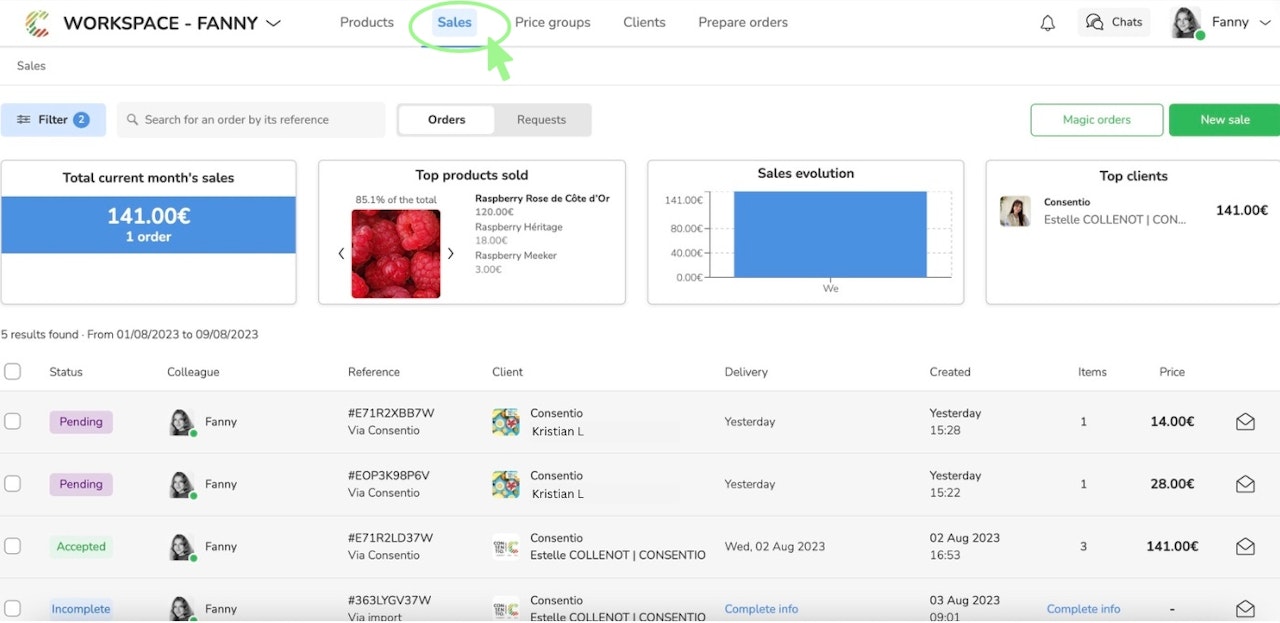Switch to the Requests tab
This screenshot has height=623, width=1280.
pos(541,119)
